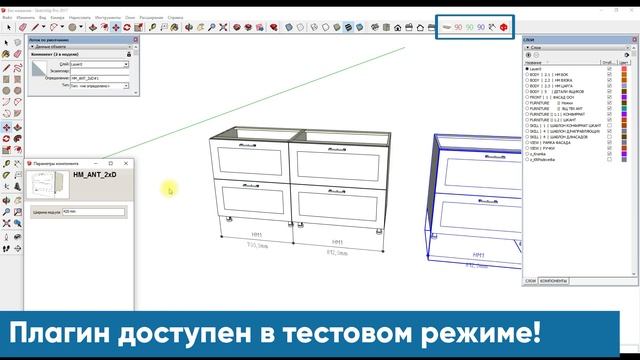
Task: Open the first menu in menu bar
Action: pyautogui.click(x=7, y=18)
